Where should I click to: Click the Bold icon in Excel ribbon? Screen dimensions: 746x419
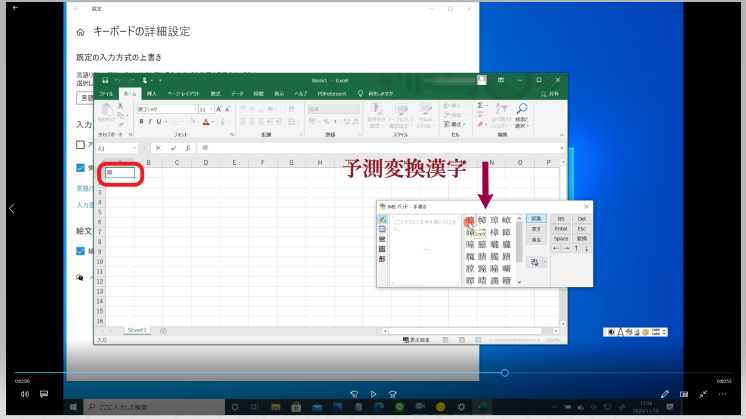coord(142,122)
